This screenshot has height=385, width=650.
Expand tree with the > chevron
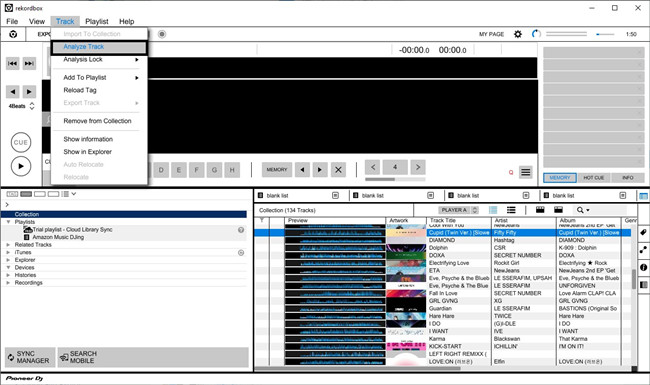pos(7,205)
